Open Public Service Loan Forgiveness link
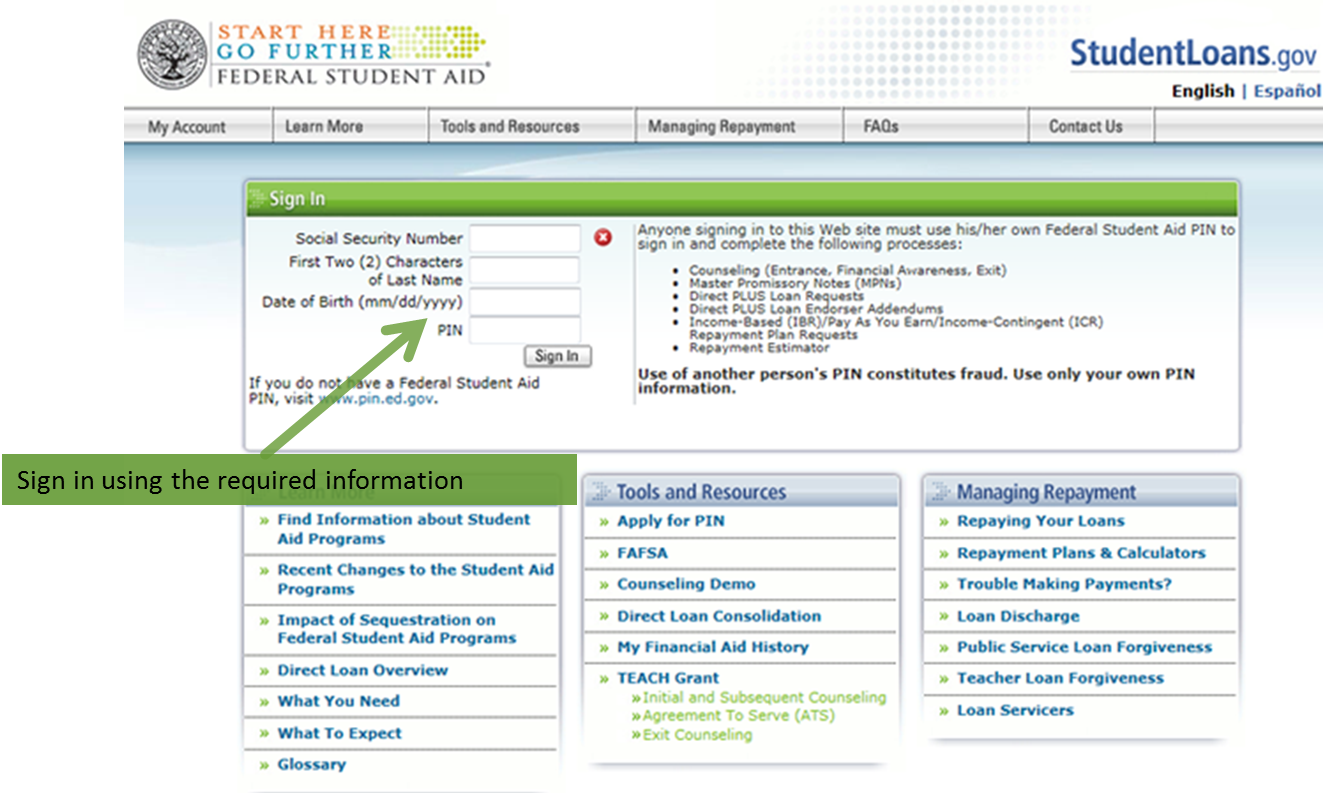This screenshot has height=793, width=1323. pos(1084,647)
